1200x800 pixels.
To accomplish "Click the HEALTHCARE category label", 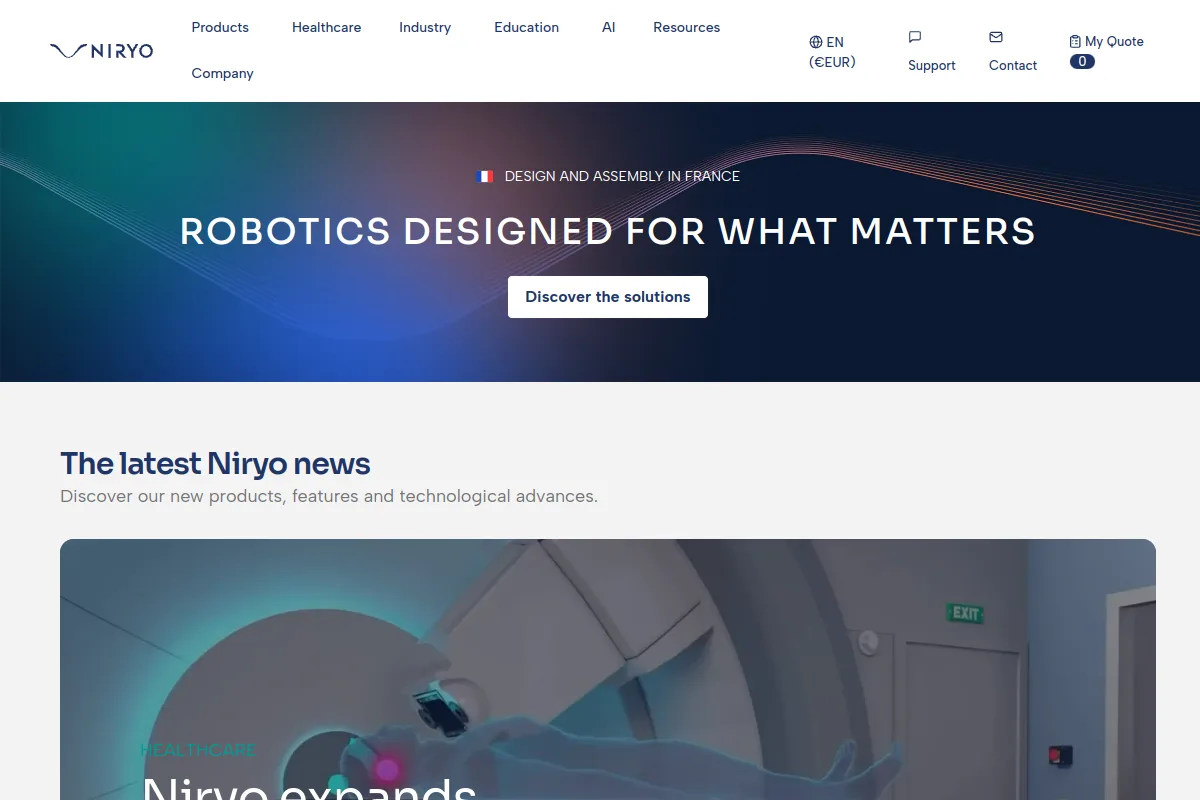I will [x=198, y=750].
